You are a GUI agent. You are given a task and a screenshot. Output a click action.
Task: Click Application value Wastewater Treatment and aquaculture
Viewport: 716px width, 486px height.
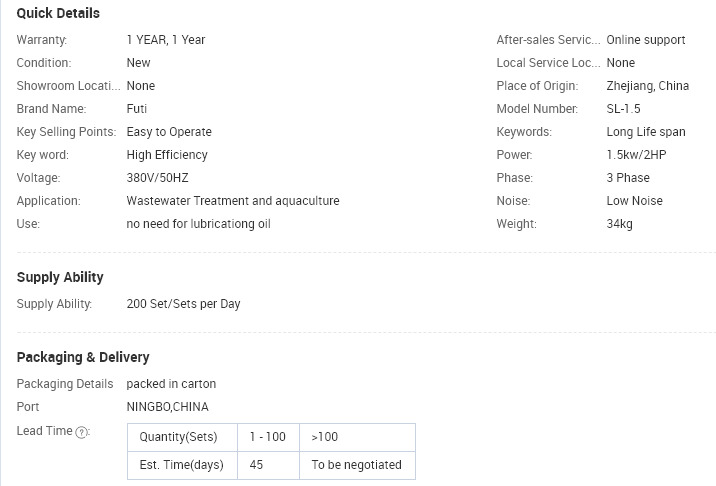pos(233,201)
